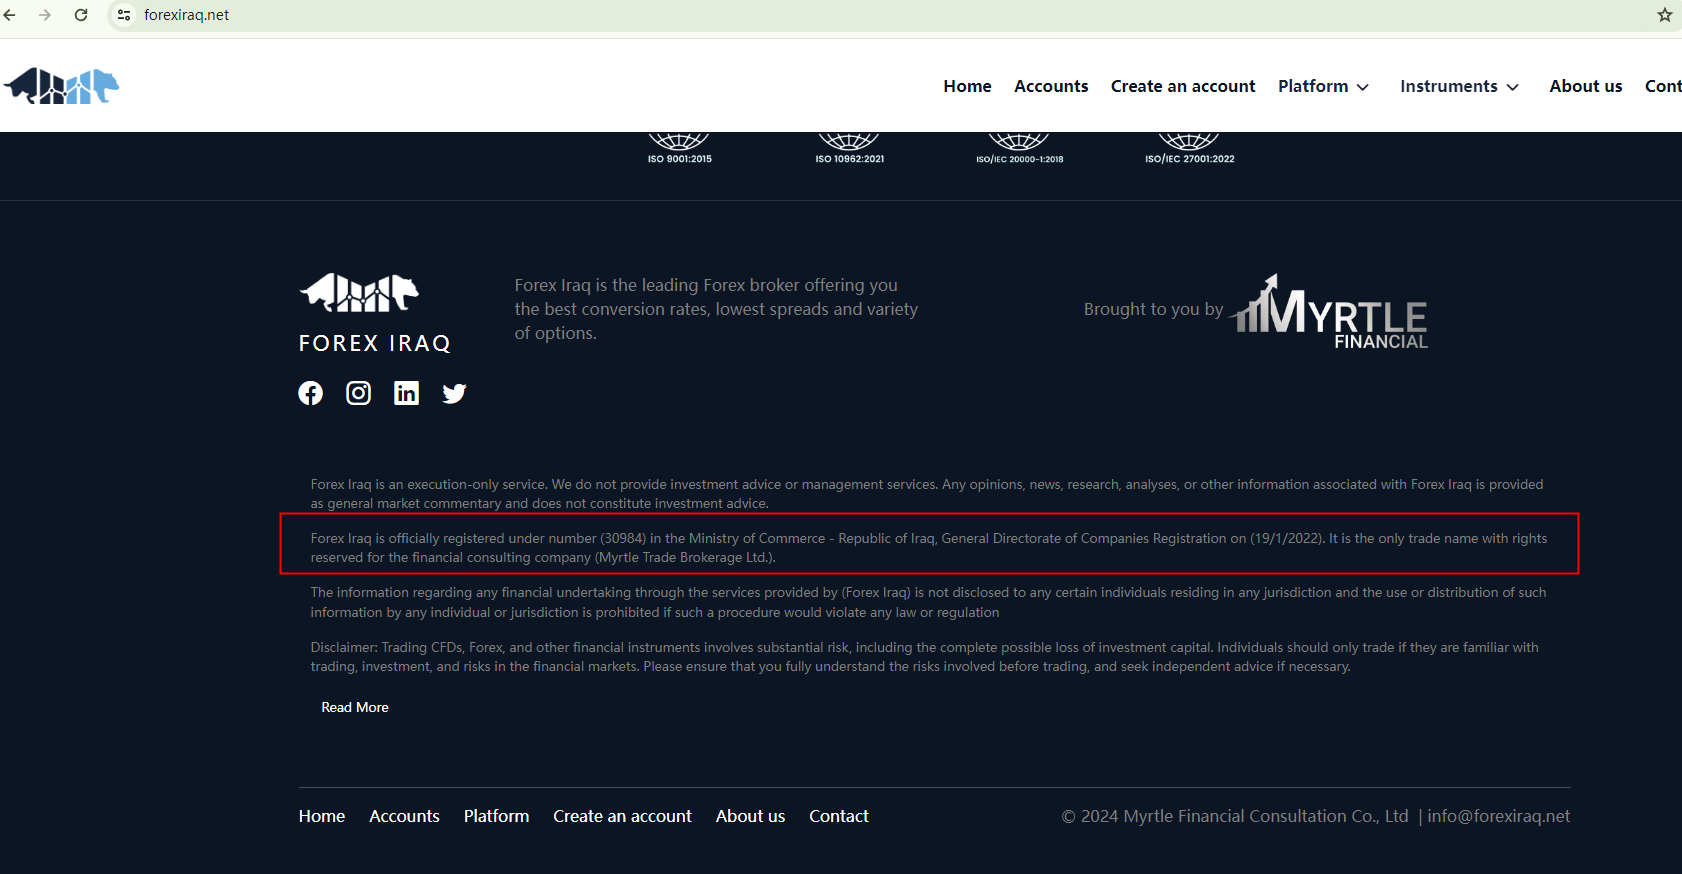The height and width of the screenshot is (874, 1682).
Task: Open the footer Accounts link
Action: click(405, 816)
